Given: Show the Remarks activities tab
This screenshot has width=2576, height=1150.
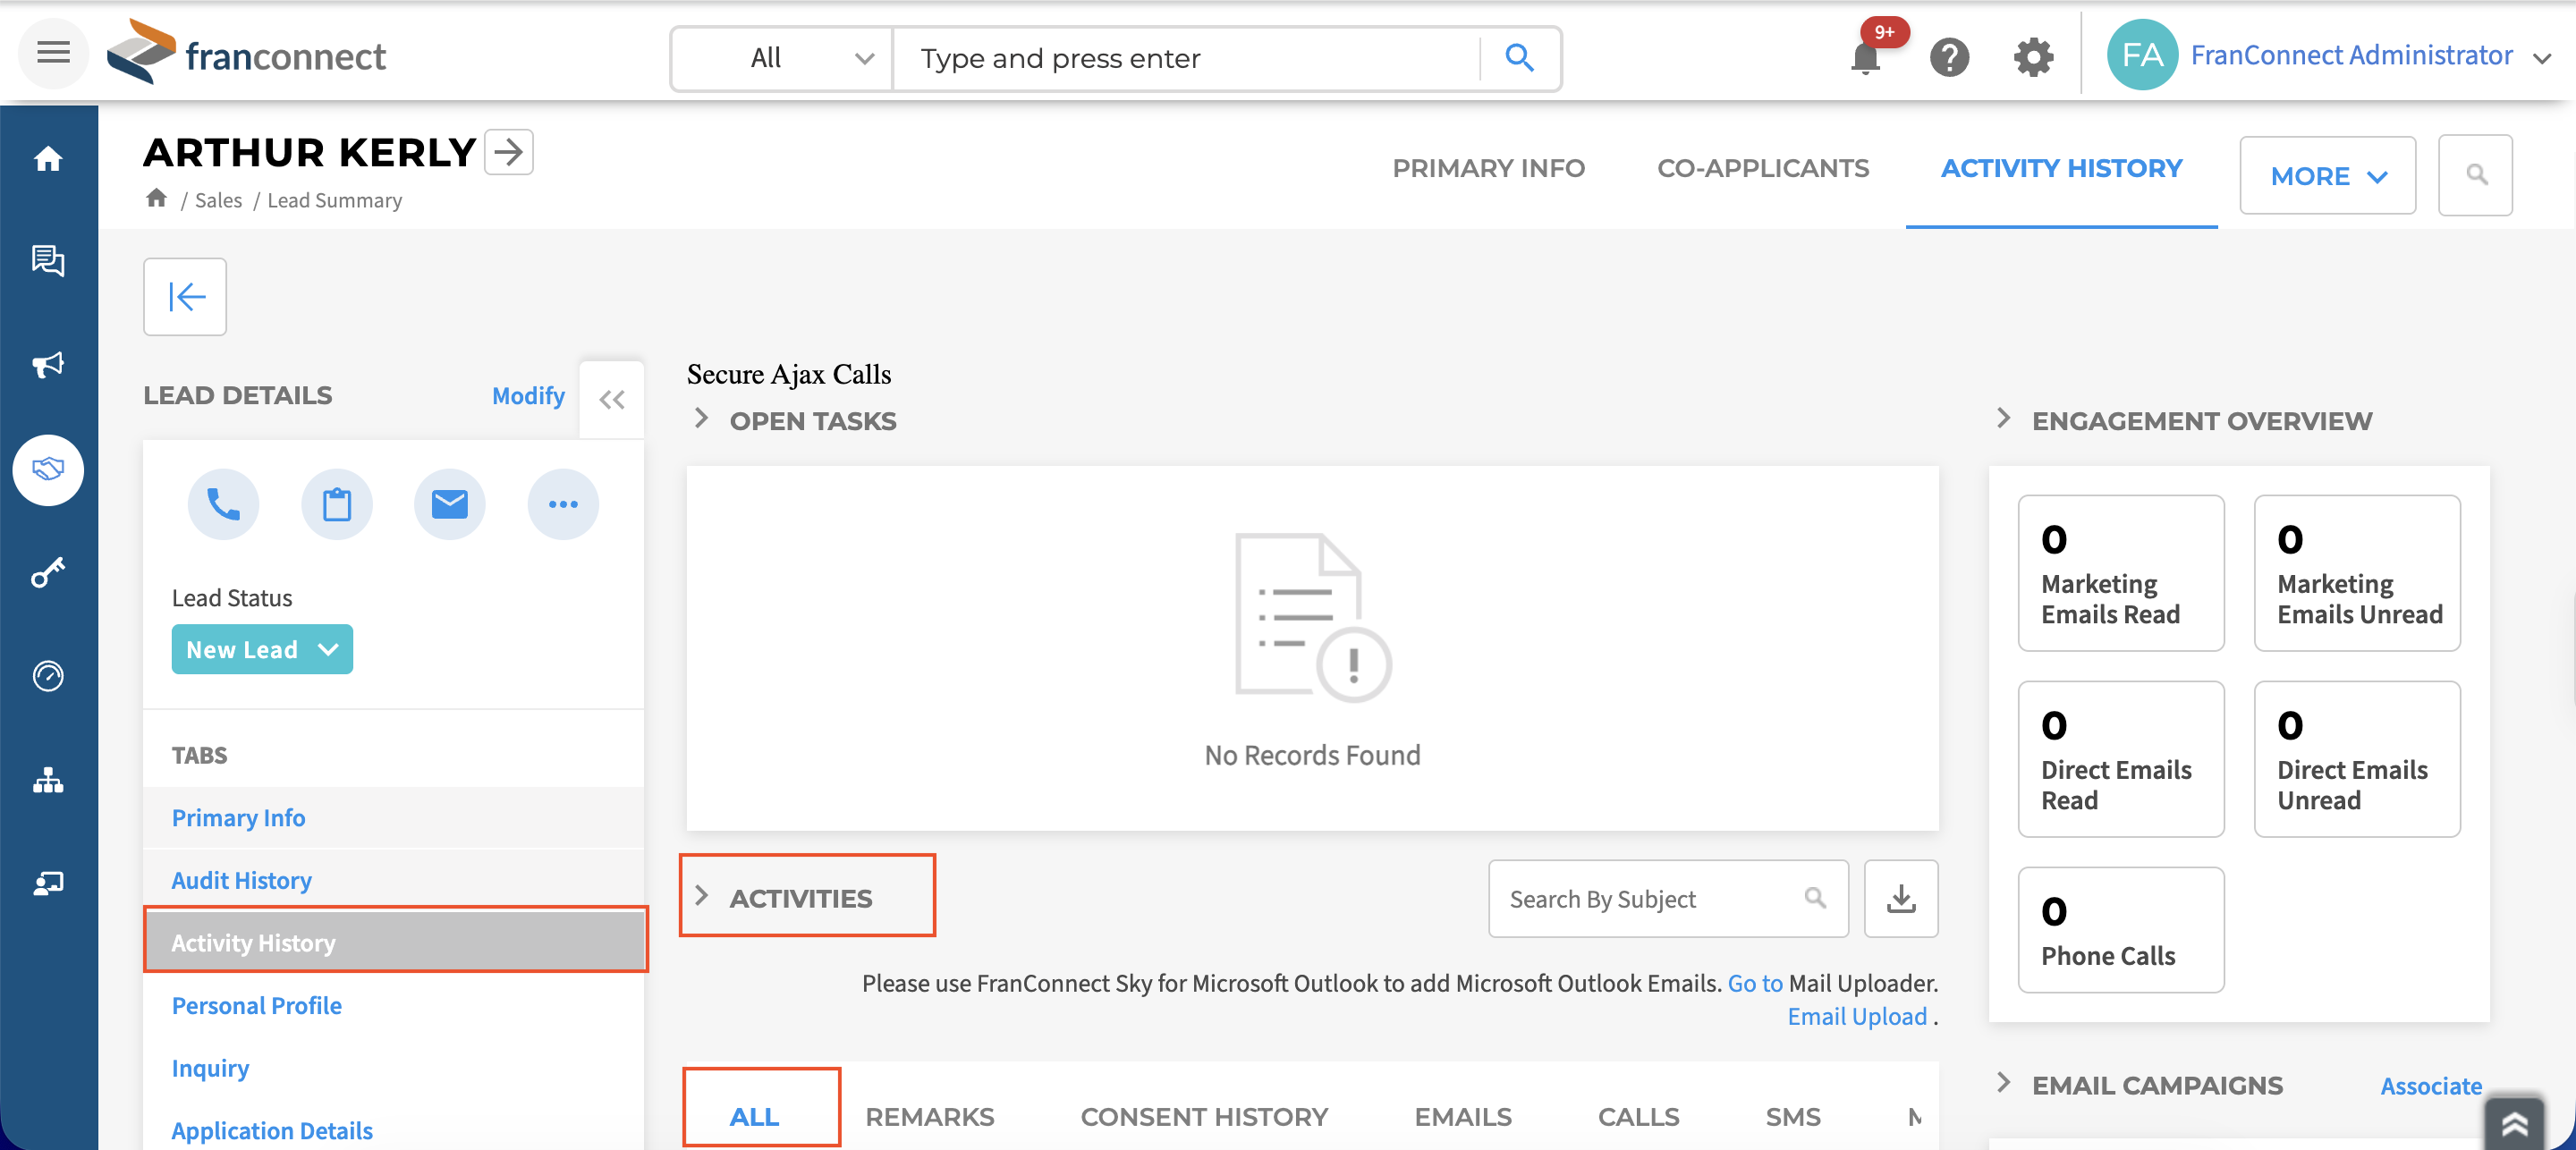Looking at the screenshot, I should click(929, 1117).
